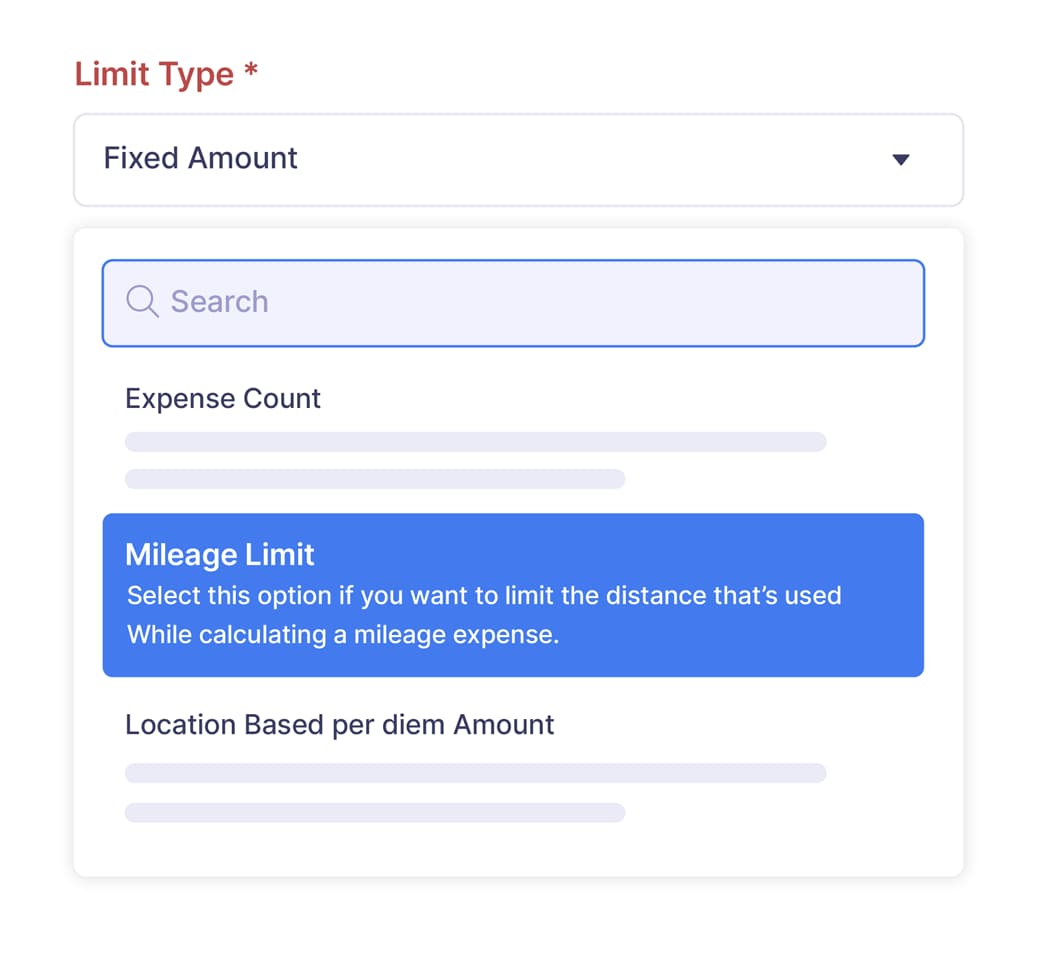Click the first placeholder line under Expense Count
Screen dimensions: 1037x966
[x=475, y=441]
